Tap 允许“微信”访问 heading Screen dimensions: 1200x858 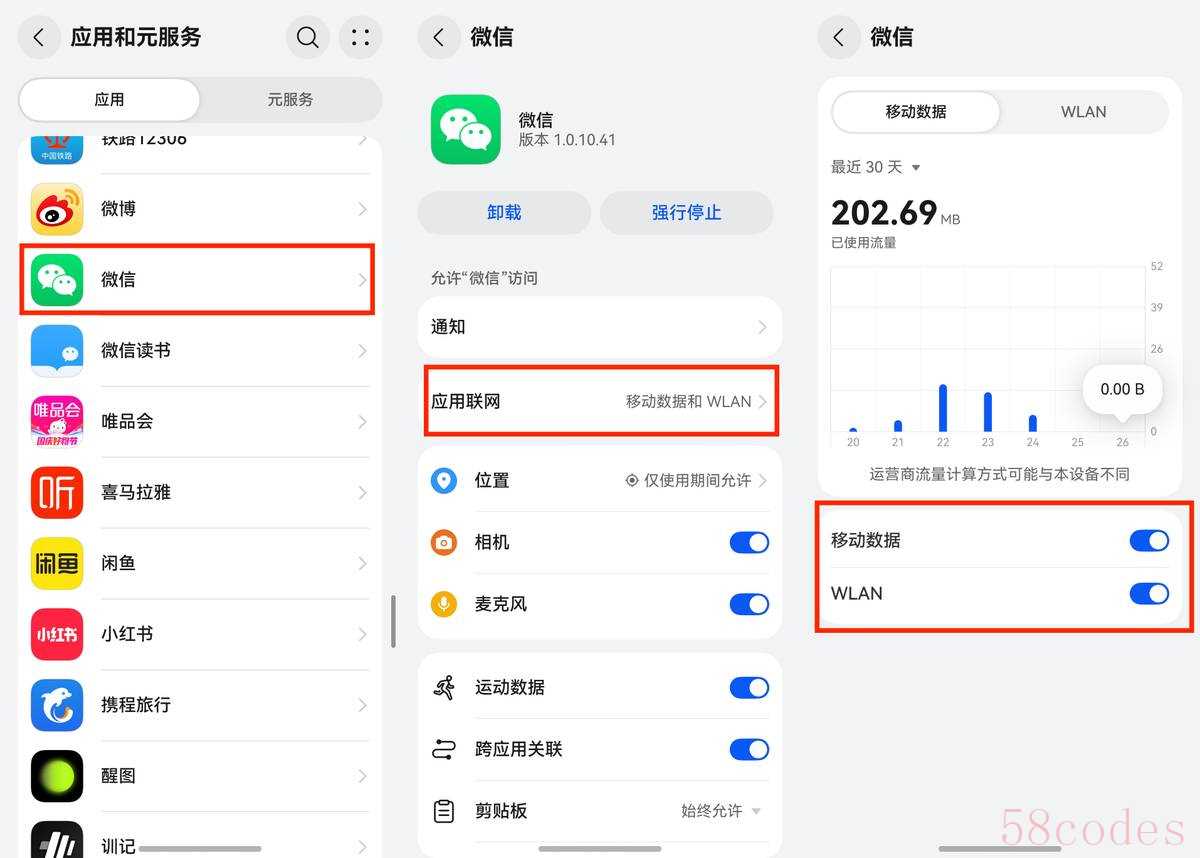tap(484, 278)
